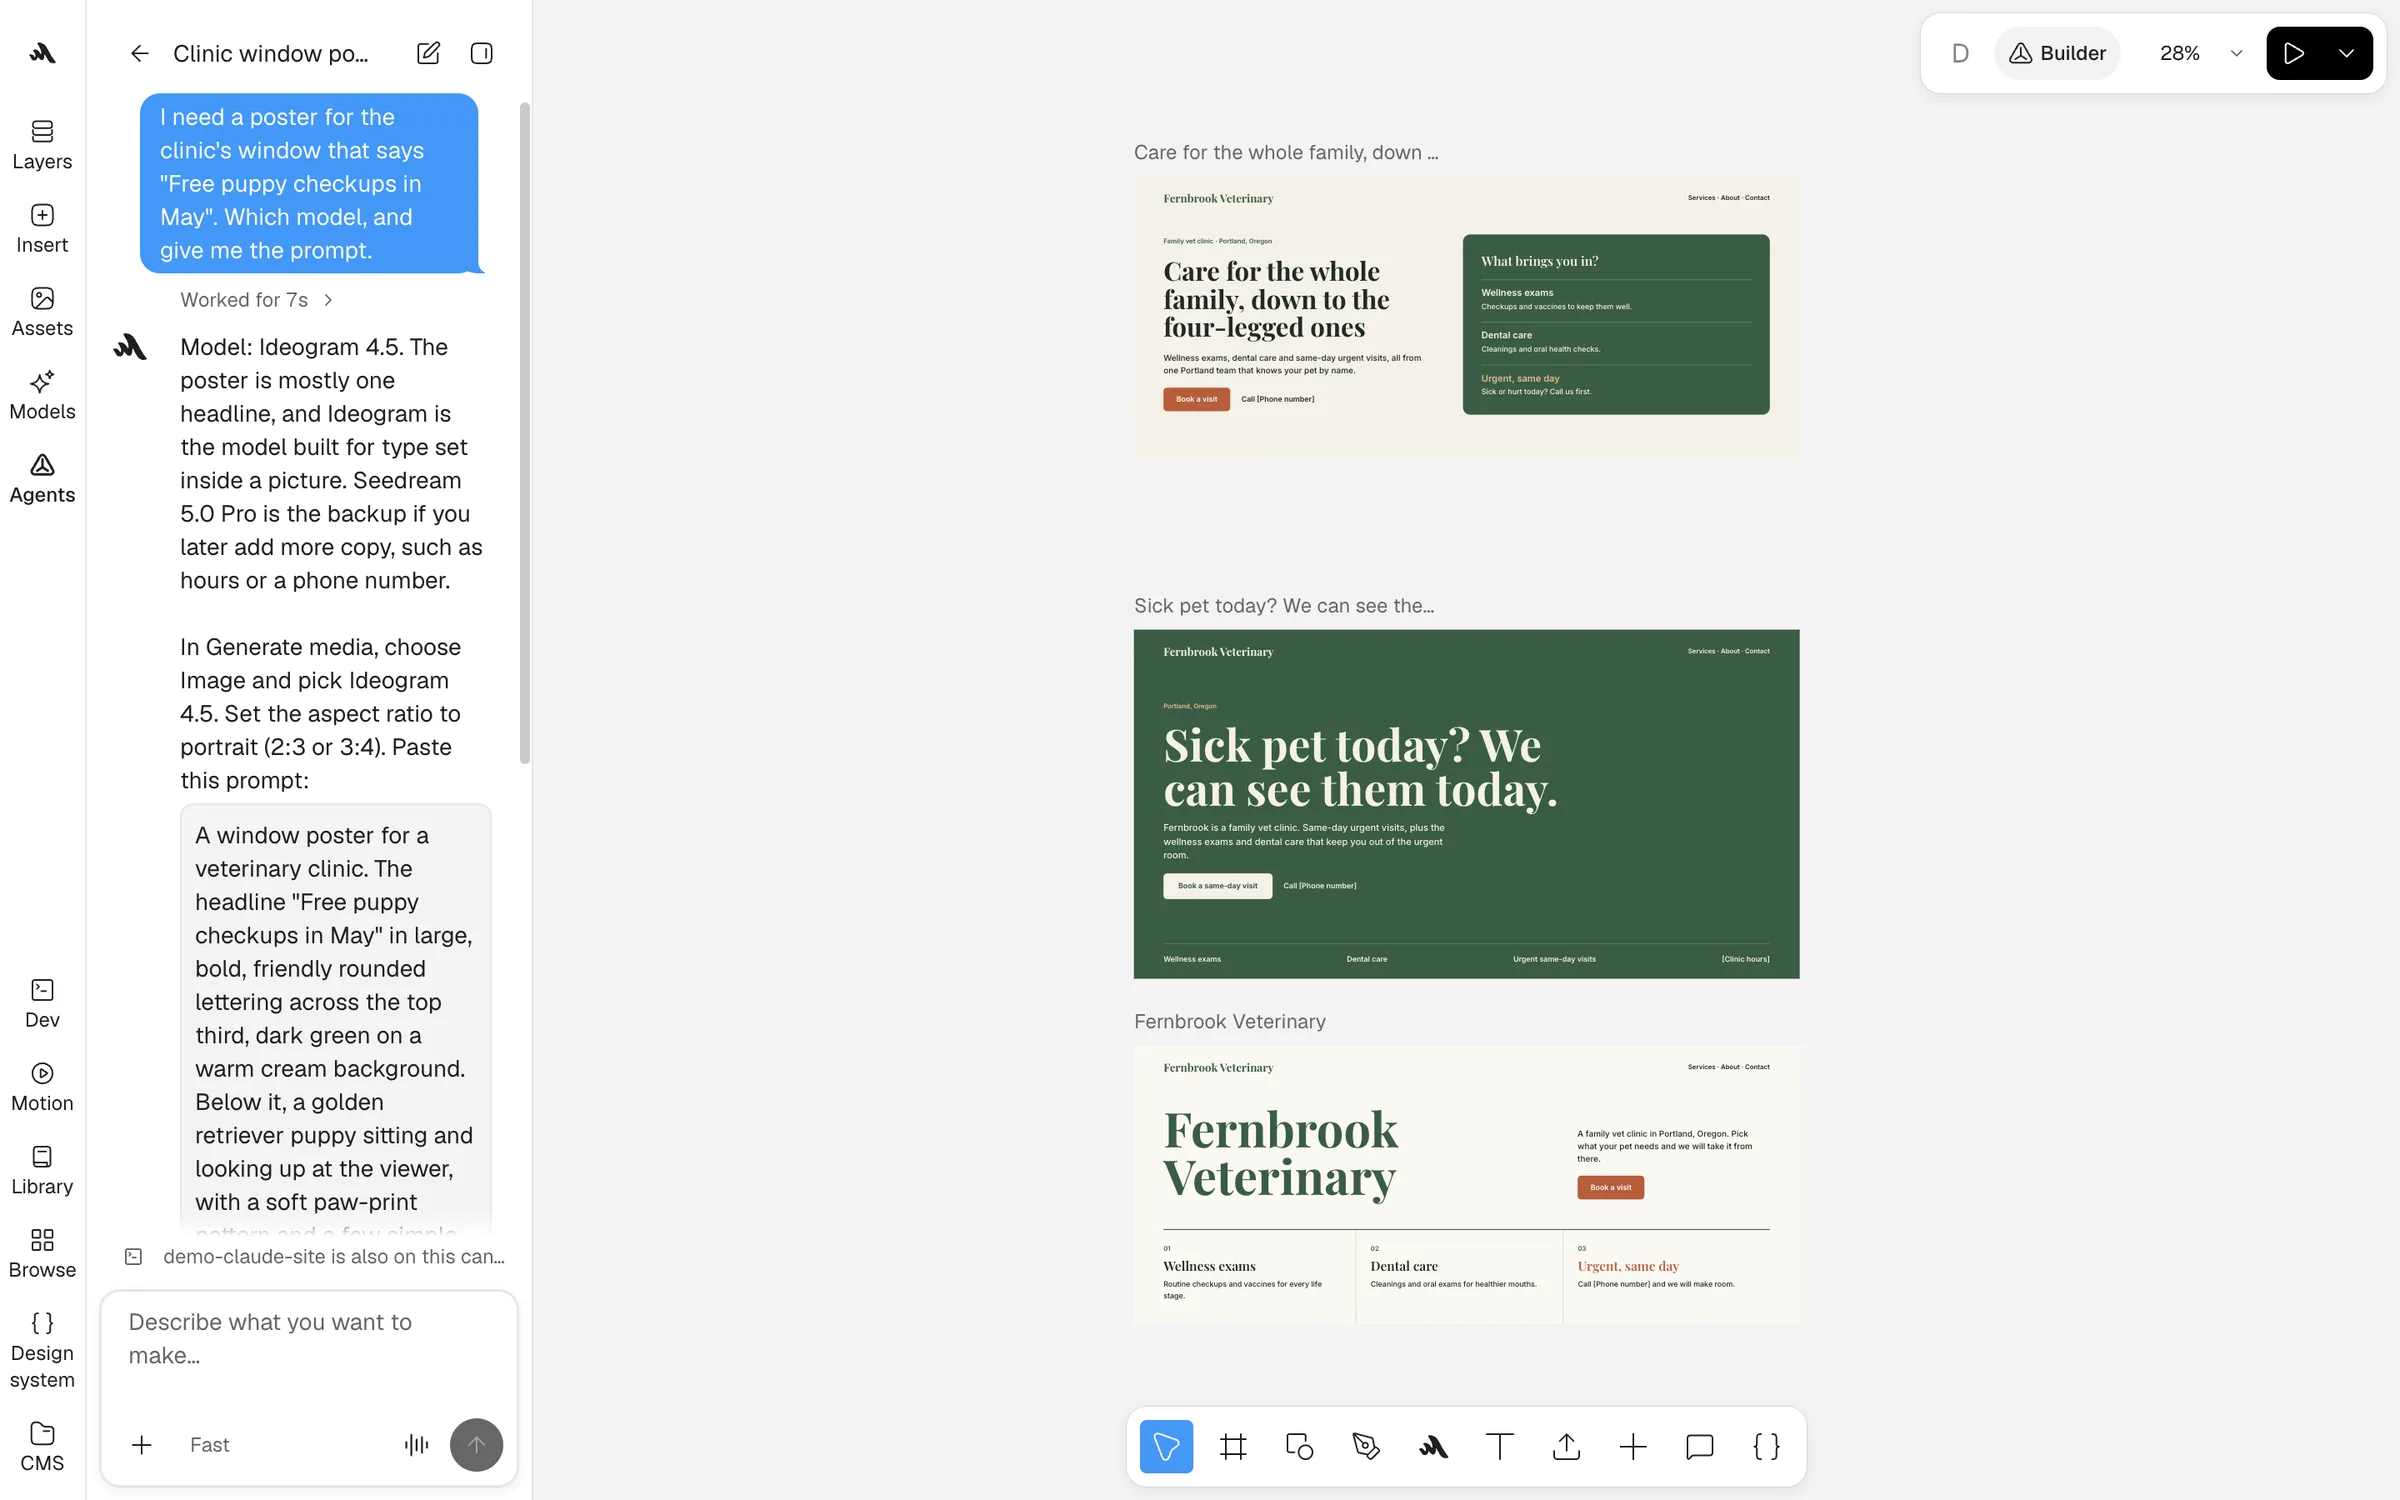Go back from the Clinic window chat
The height and width of the screenshot is (1500, 2400).
coord(139,53)
